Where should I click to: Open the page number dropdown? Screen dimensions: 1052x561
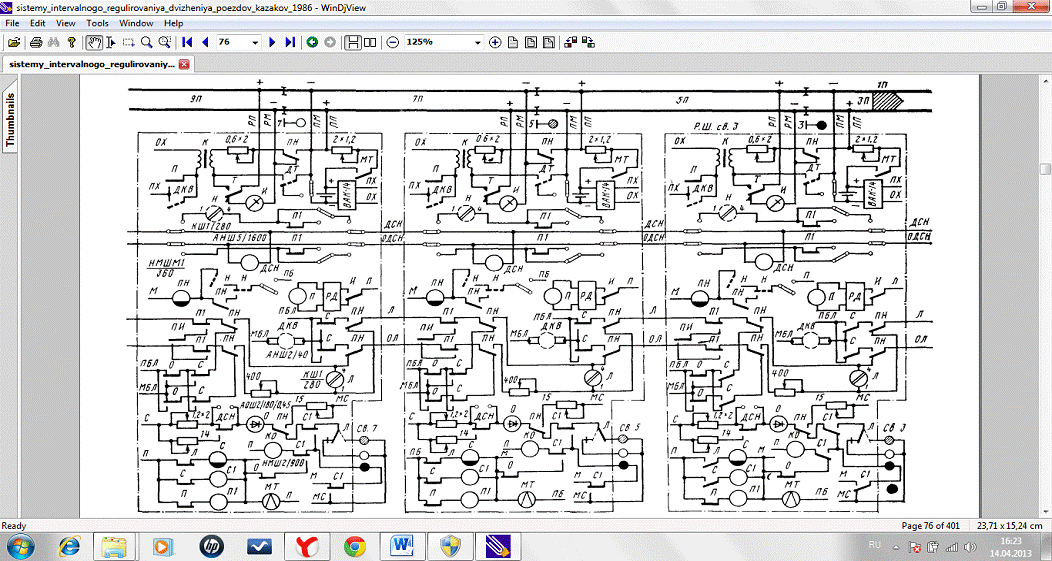(x=256, y=43)
